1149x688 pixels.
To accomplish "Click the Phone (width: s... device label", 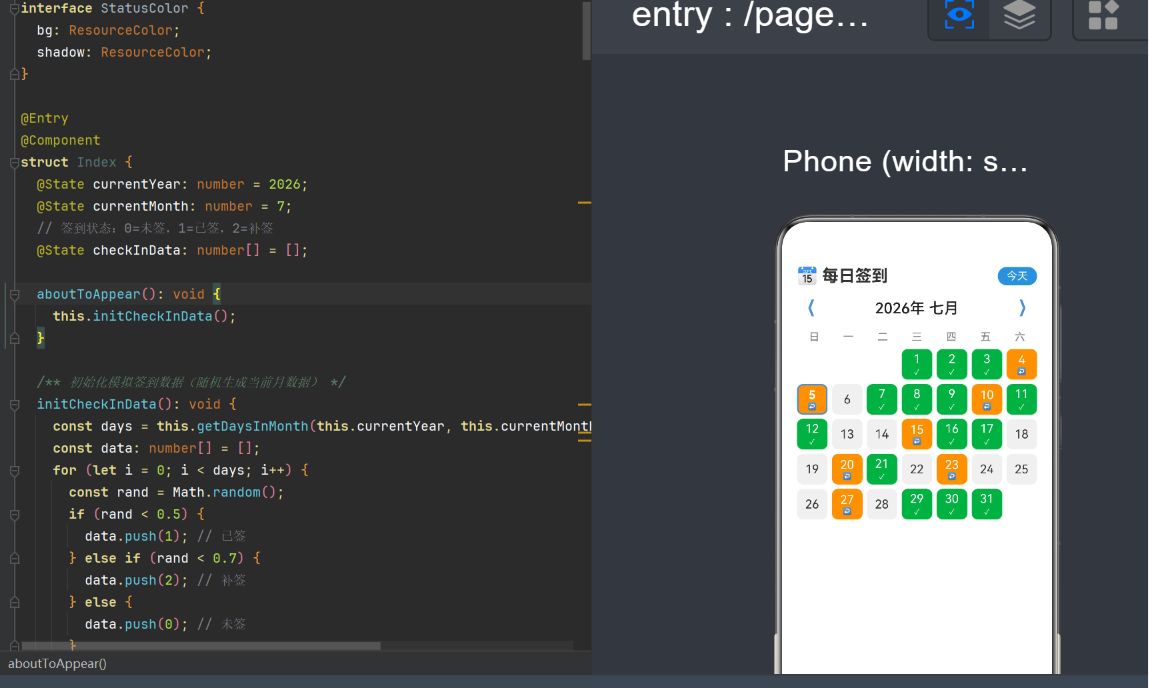I will (905, 161).
